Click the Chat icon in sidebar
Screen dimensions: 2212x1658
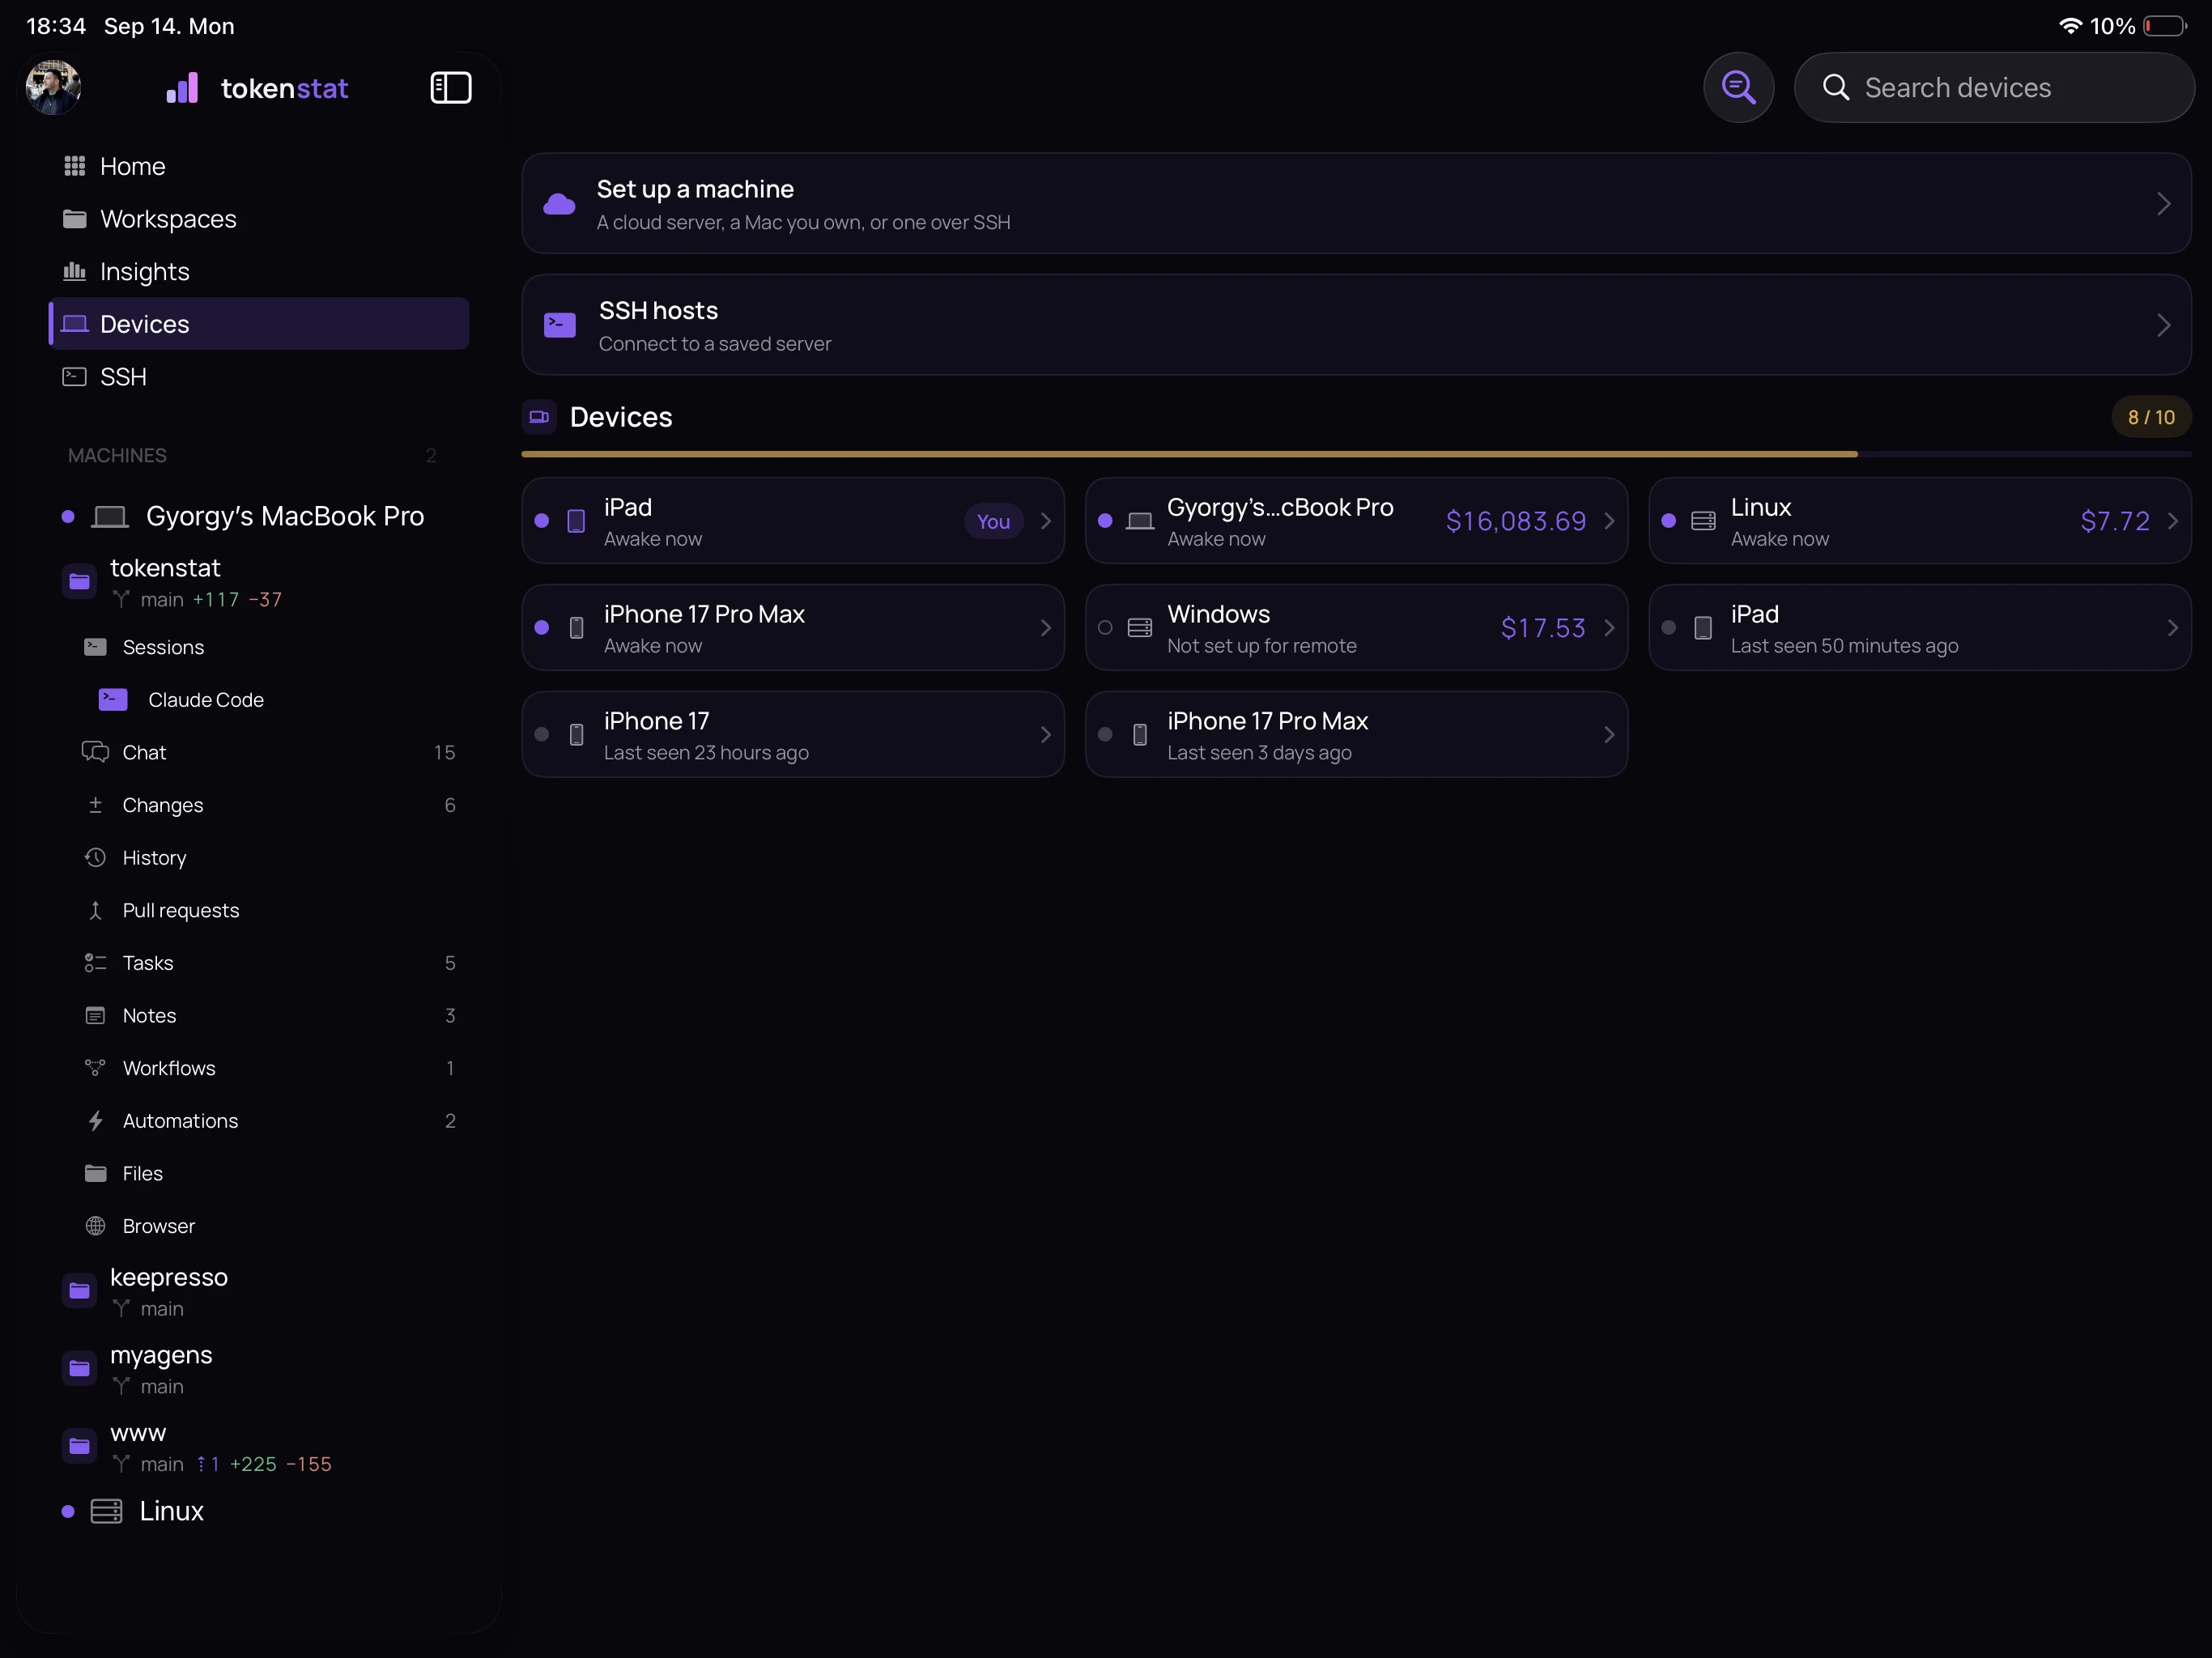tap(95, 752)
